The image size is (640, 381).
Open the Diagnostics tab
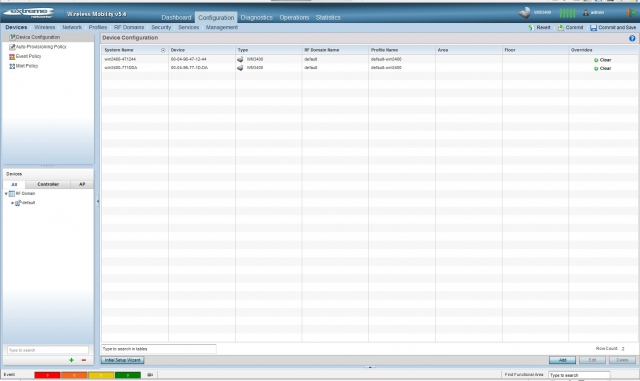[256, 18]
